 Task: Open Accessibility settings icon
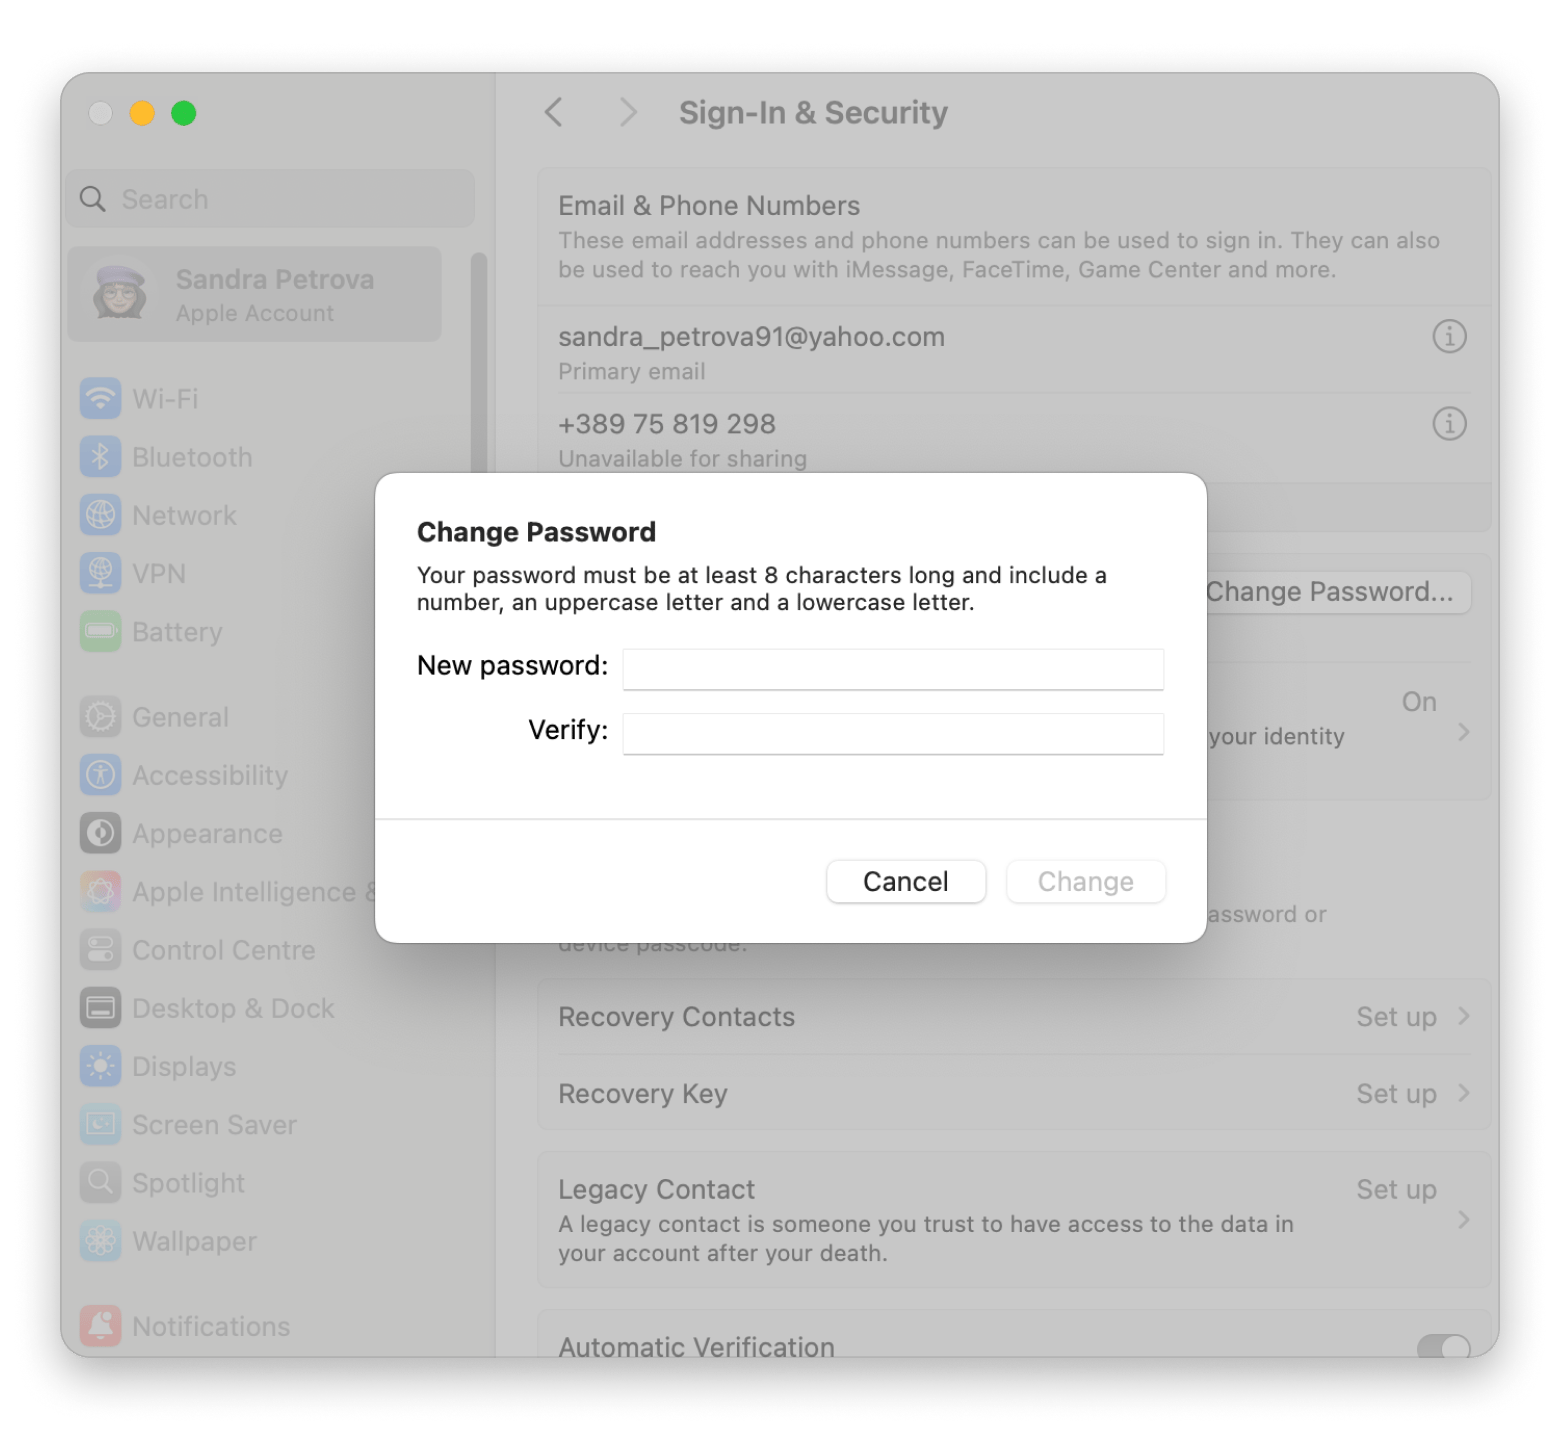pos(100,775)
